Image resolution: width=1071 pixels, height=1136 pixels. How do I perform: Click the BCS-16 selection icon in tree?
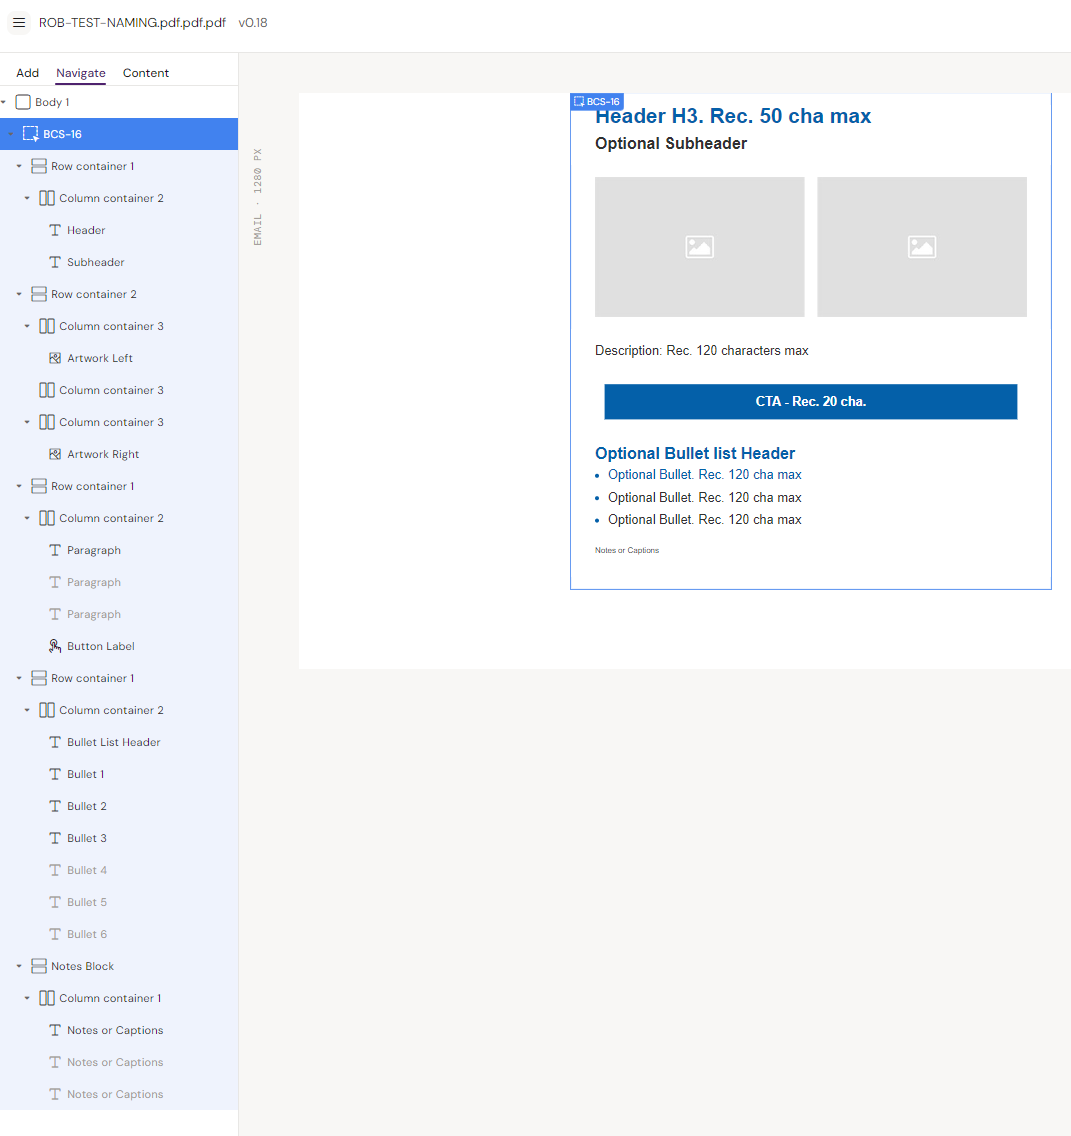click(x=31, y=134)
